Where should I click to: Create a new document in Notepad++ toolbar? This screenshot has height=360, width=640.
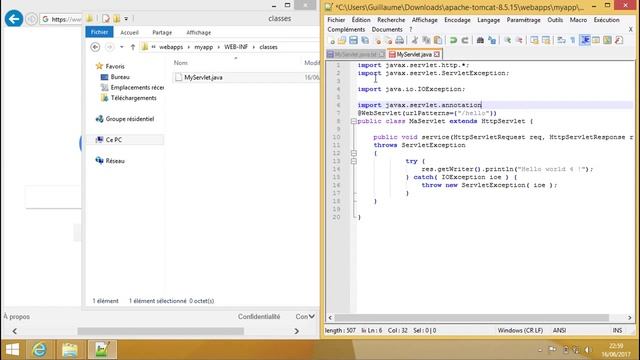point(331,40)
